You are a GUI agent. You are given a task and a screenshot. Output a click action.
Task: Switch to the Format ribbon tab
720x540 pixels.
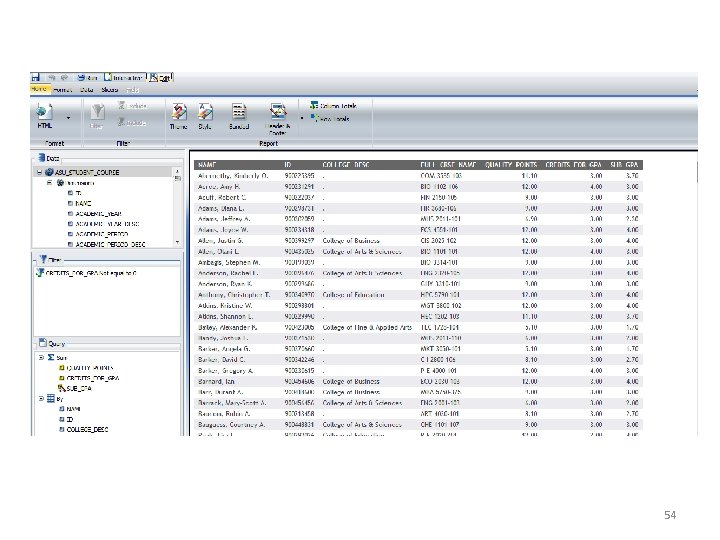pyautogui.click(x=62, y=90)
